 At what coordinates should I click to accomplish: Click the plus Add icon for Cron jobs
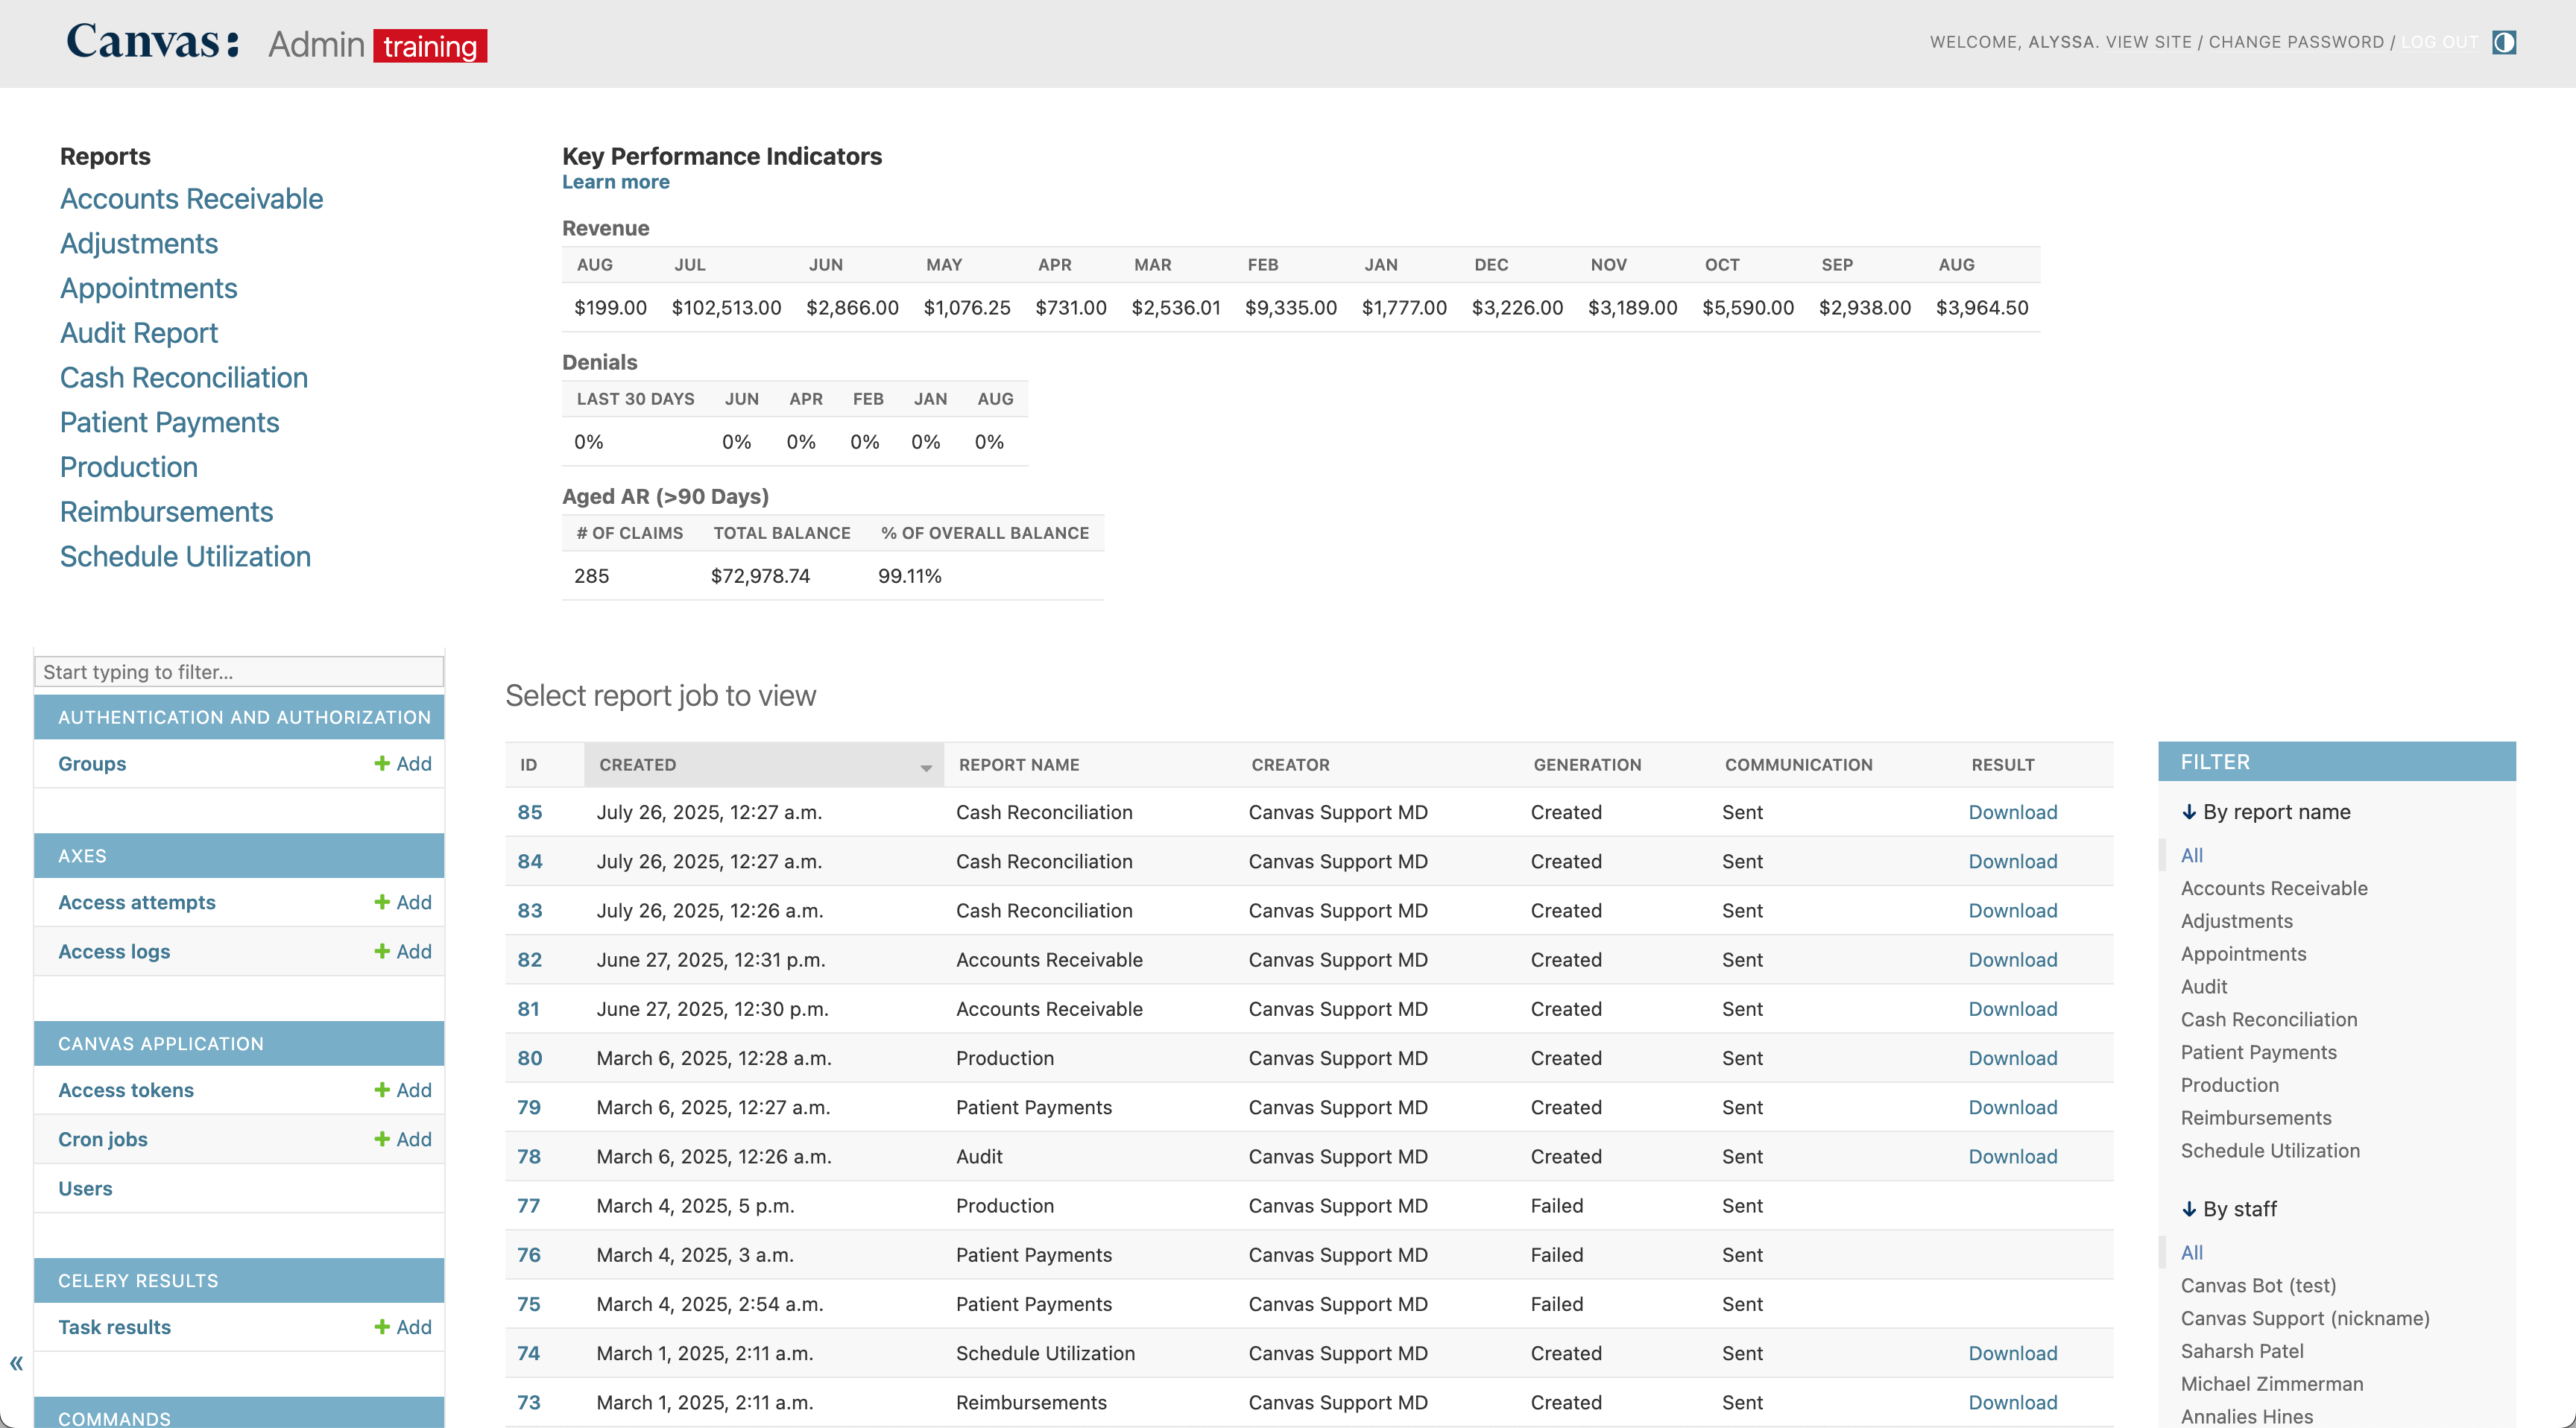point(382,1139)
